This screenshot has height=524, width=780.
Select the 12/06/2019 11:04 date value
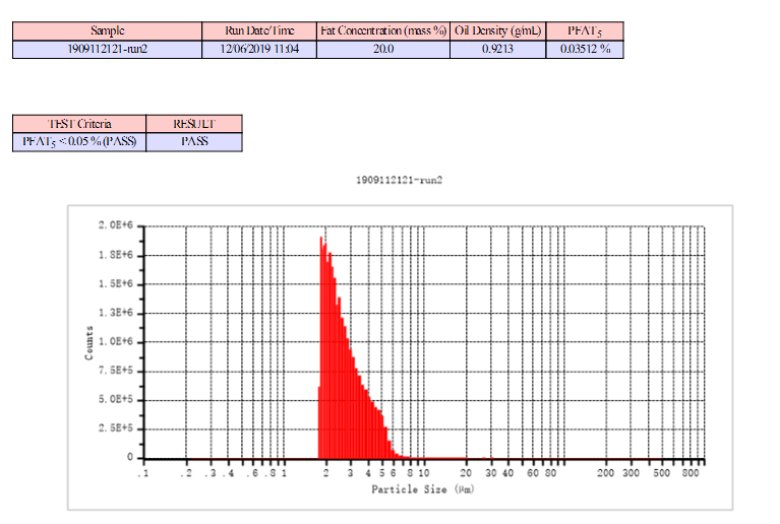(259, 48)
